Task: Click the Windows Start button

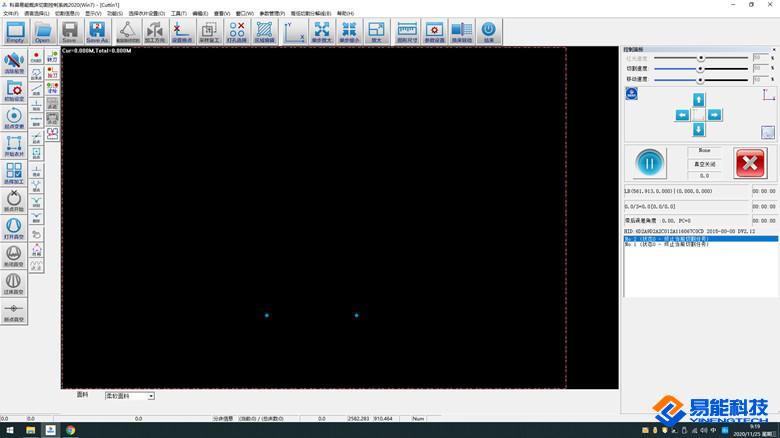Action: tap(9, 430)
